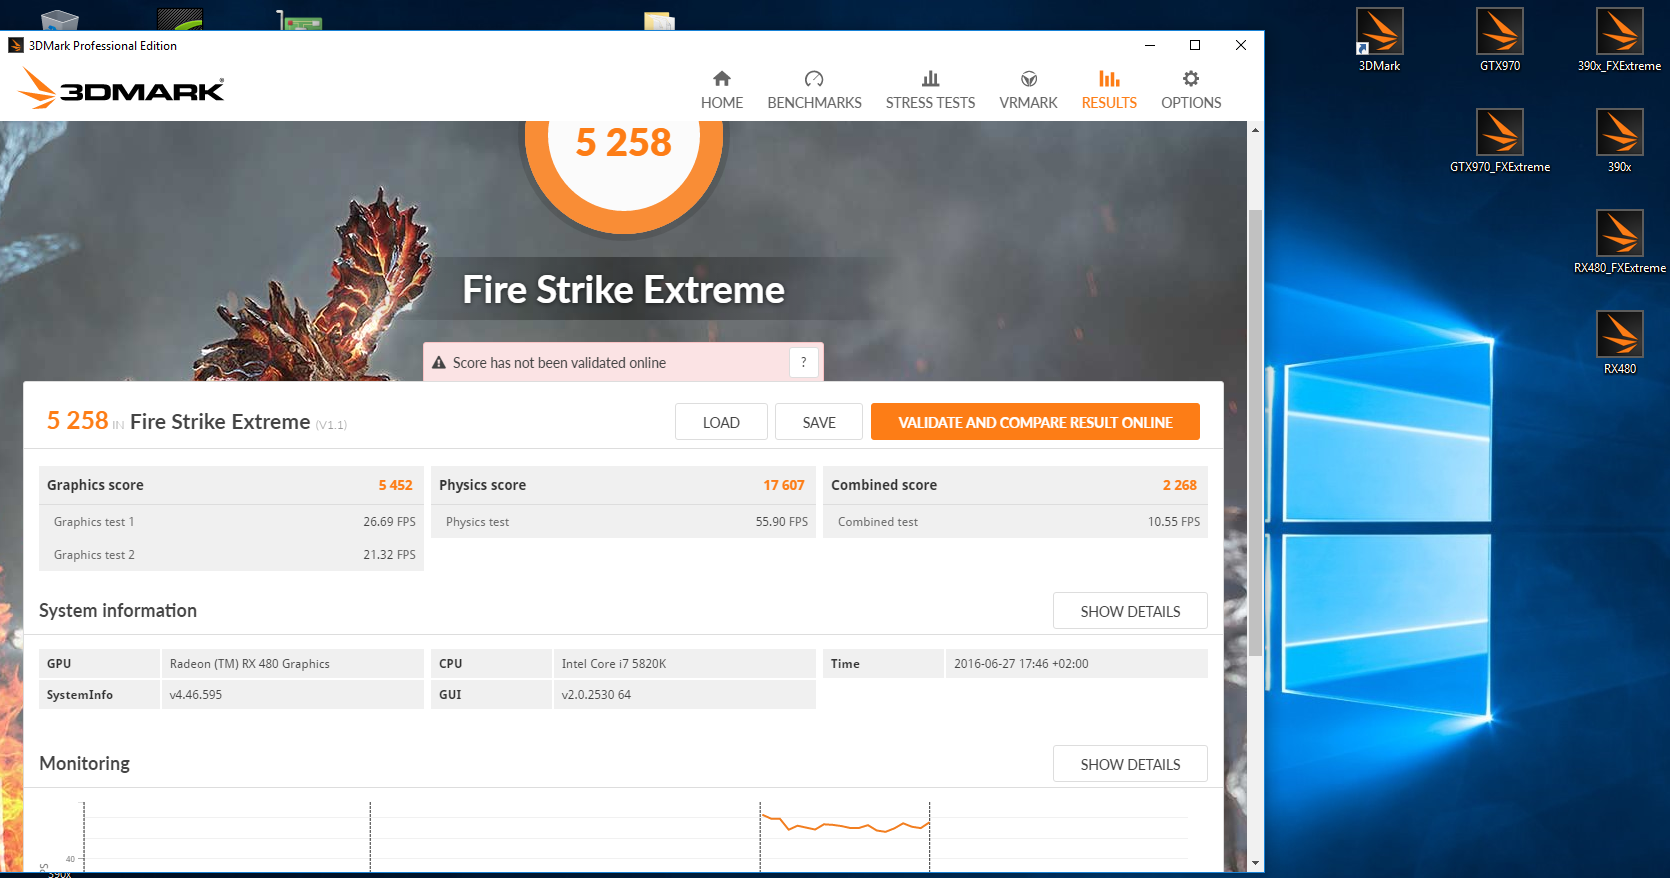
Task: Click the Stress Tests bar chart icon
Action: [x=930, y=78]
